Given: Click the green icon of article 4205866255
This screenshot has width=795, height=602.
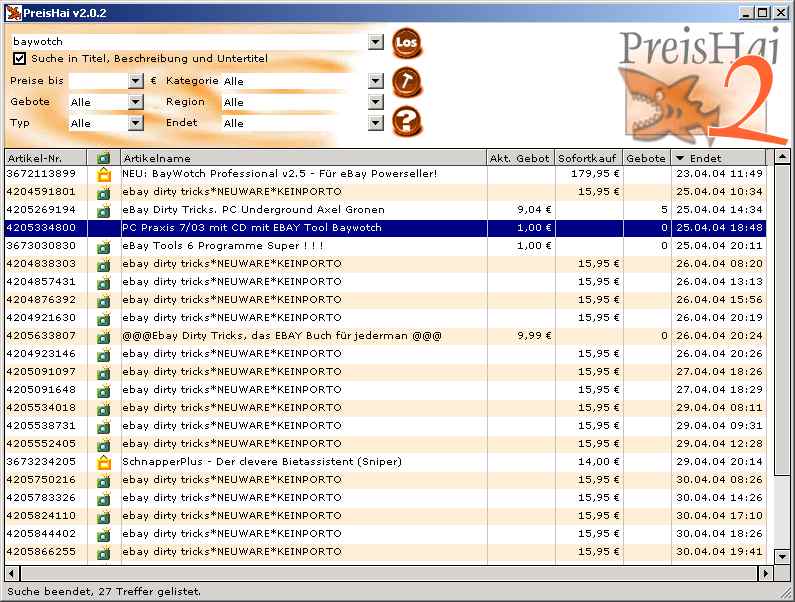Looking at the screenshot, I should point(104,552).
